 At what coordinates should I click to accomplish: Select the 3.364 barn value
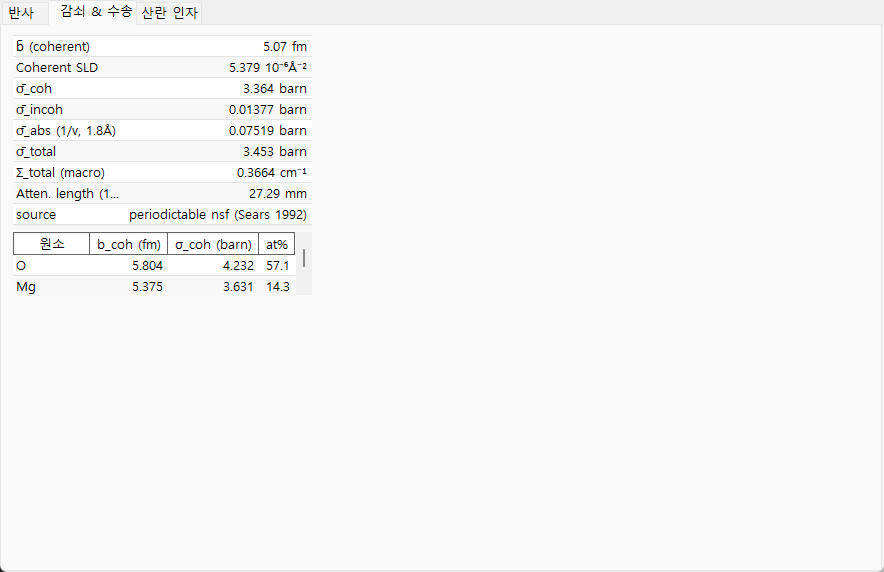[275, 88]
